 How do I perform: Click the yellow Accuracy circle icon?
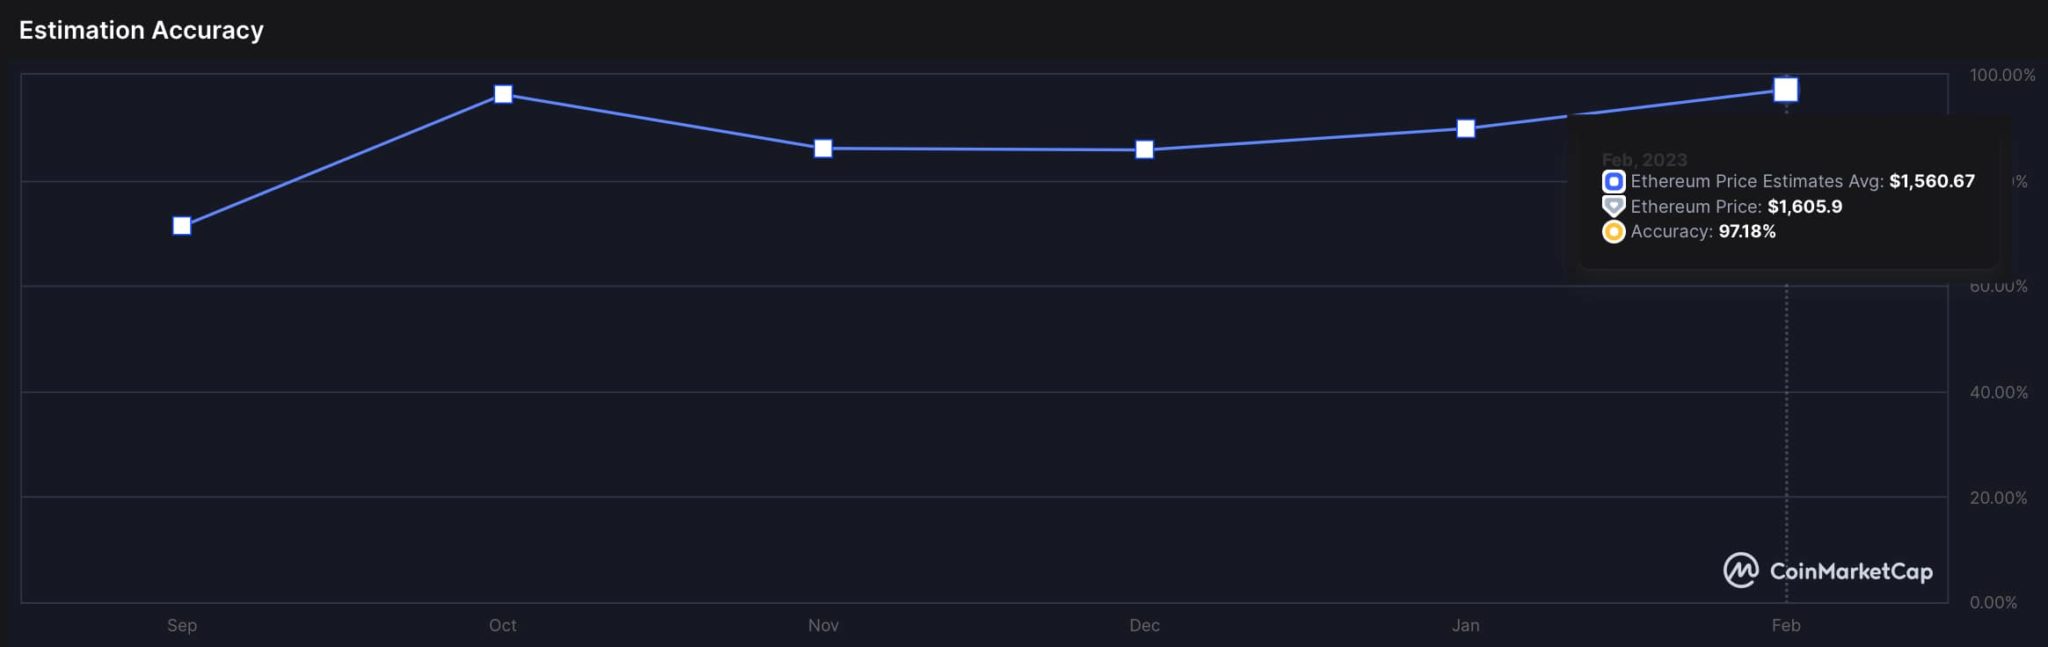click(1613, 232)
